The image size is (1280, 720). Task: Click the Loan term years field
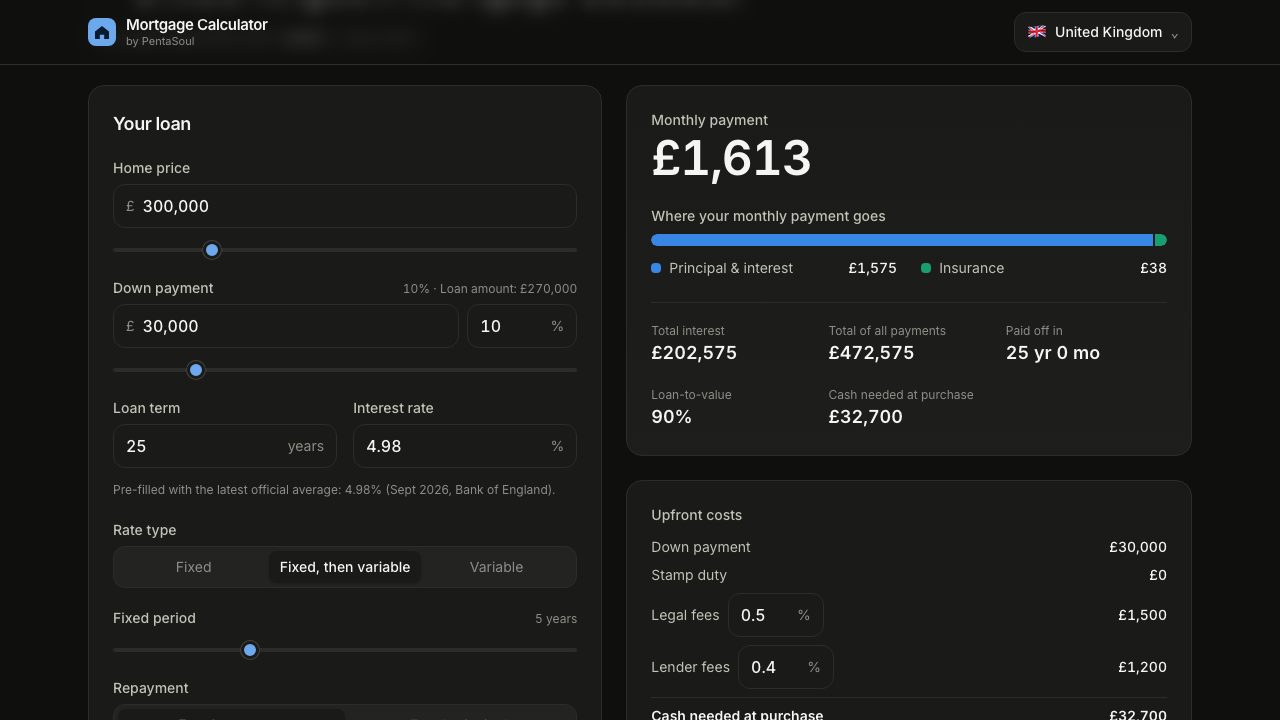pos(225,446)
